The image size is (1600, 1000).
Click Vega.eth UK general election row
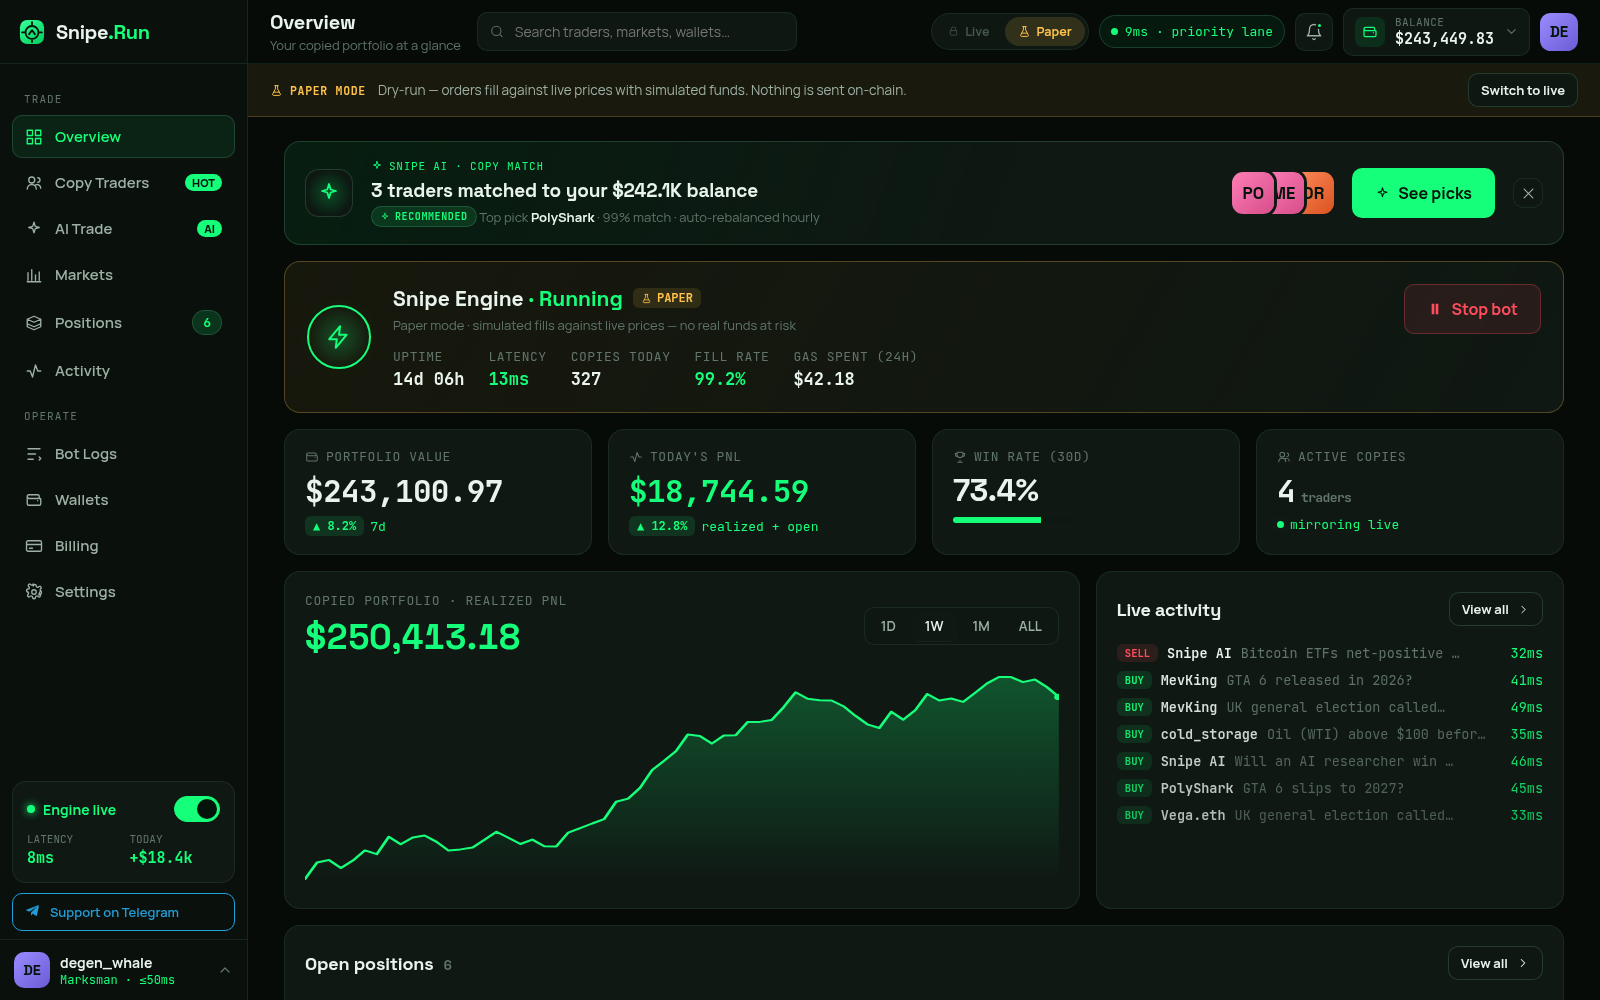tap(1329, 815)
